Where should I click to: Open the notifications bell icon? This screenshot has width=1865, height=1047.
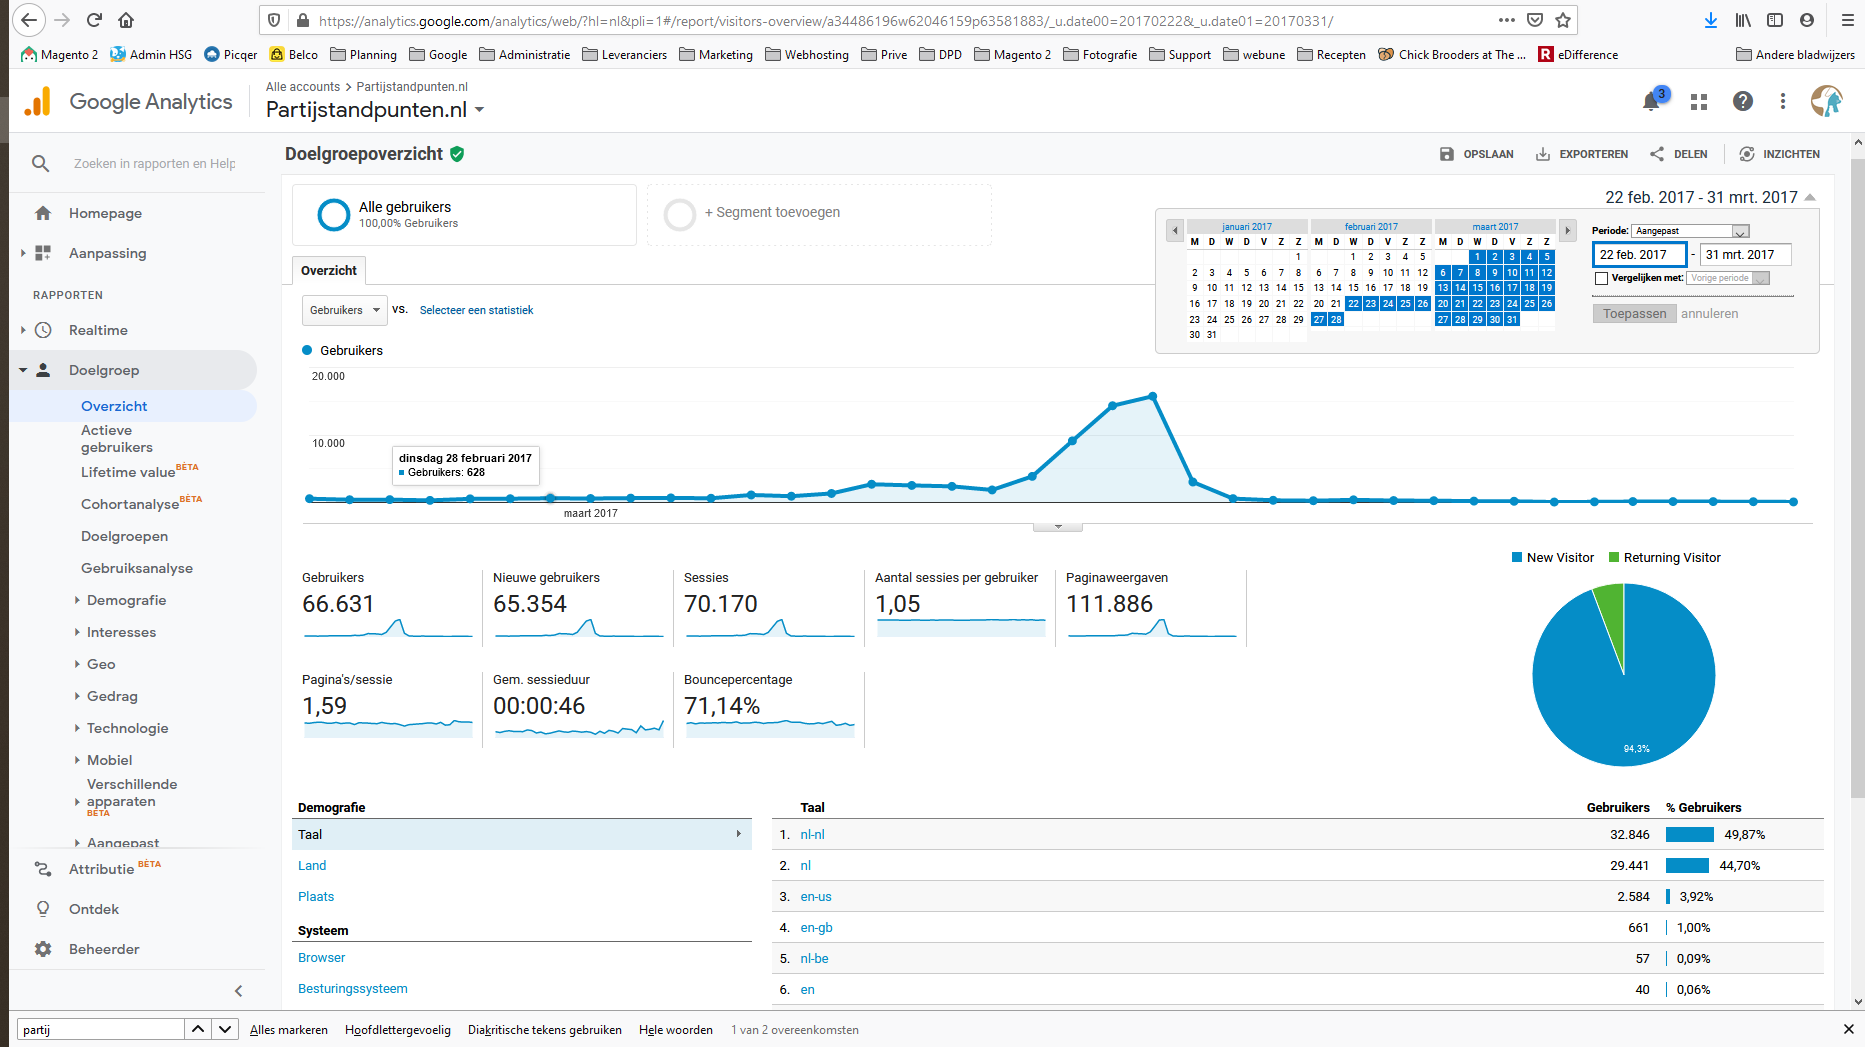(1651, 102)
